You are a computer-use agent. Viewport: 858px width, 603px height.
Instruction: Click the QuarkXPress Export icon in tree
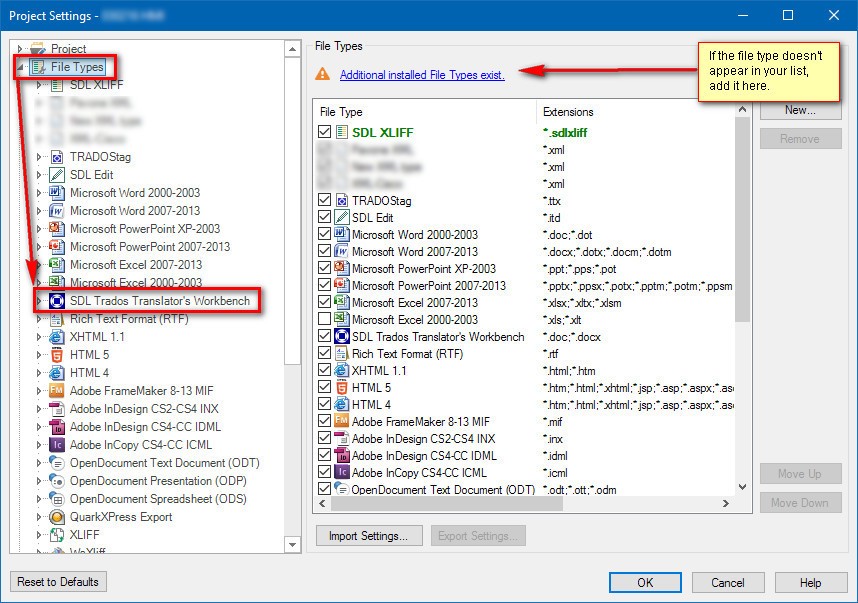coord(56,517)
